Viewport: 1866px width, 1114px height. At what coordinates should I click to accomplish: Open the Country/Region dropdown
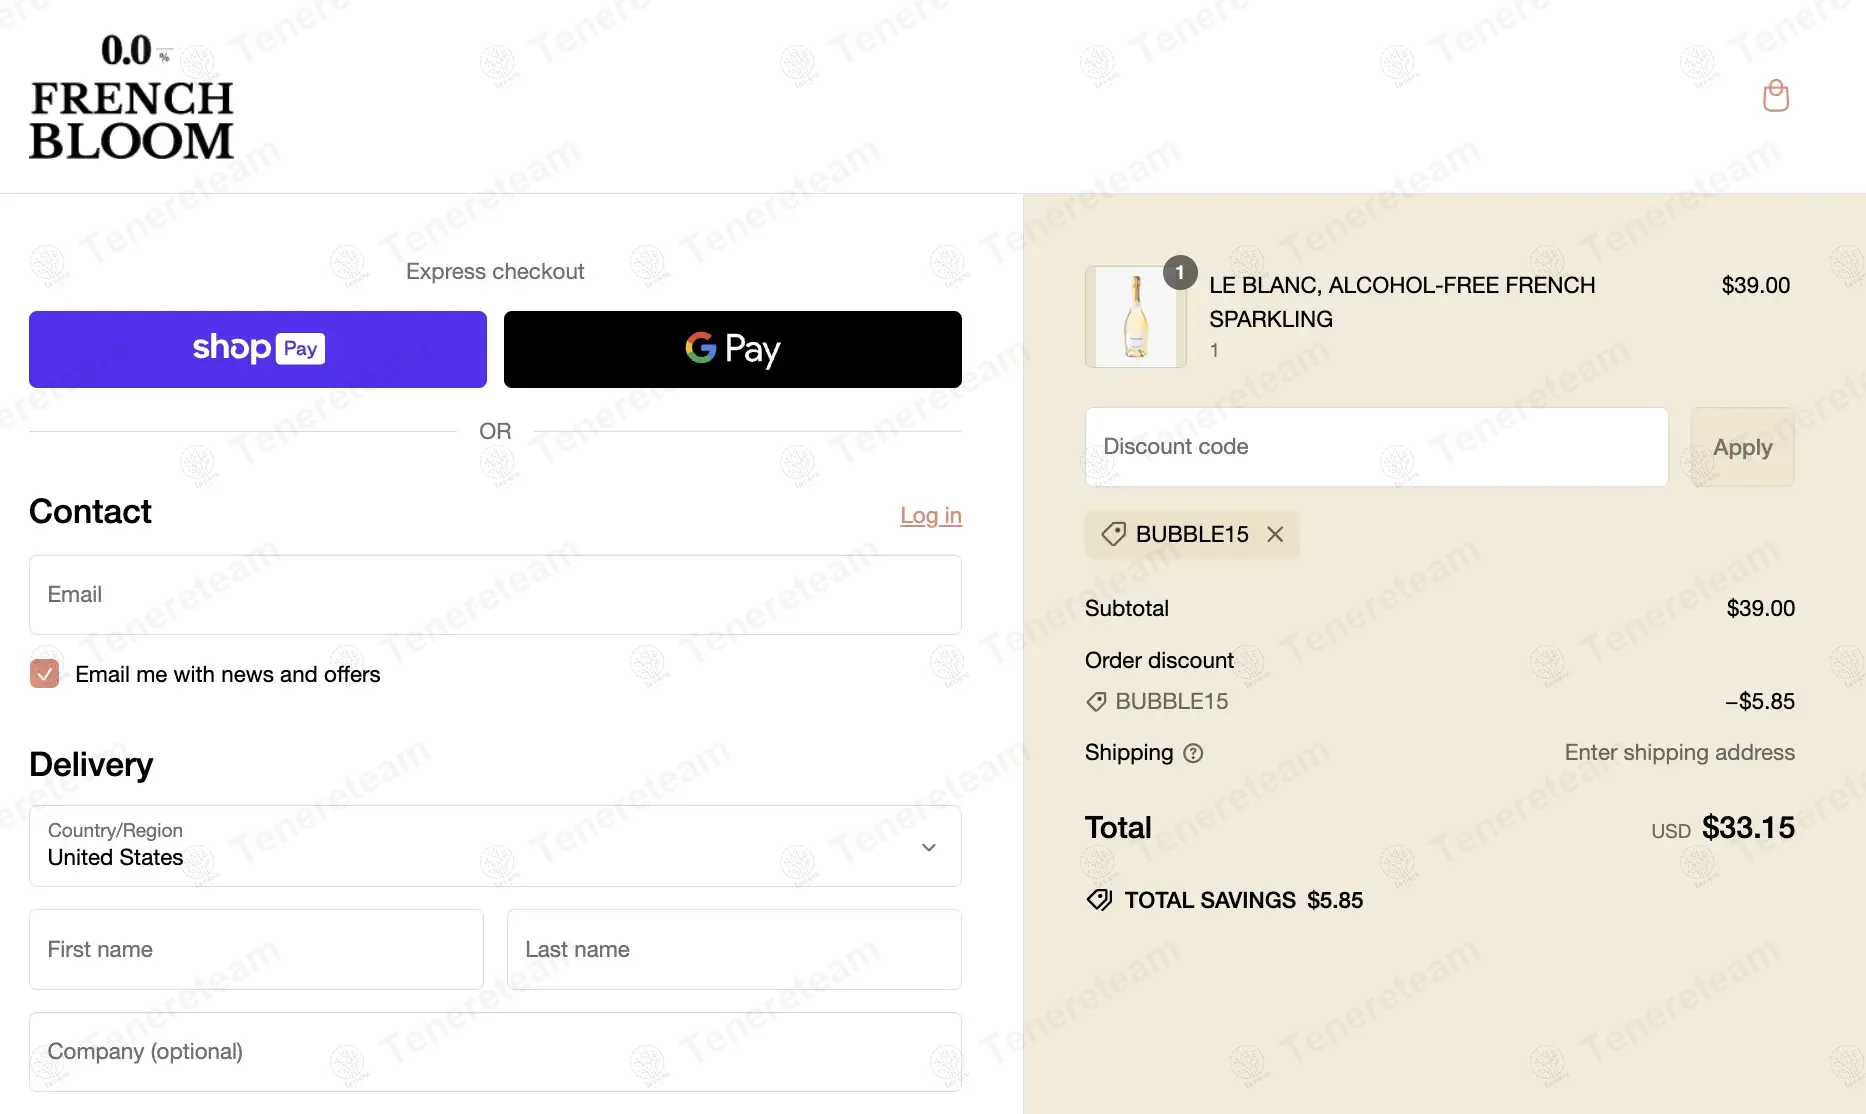(495, 846)
